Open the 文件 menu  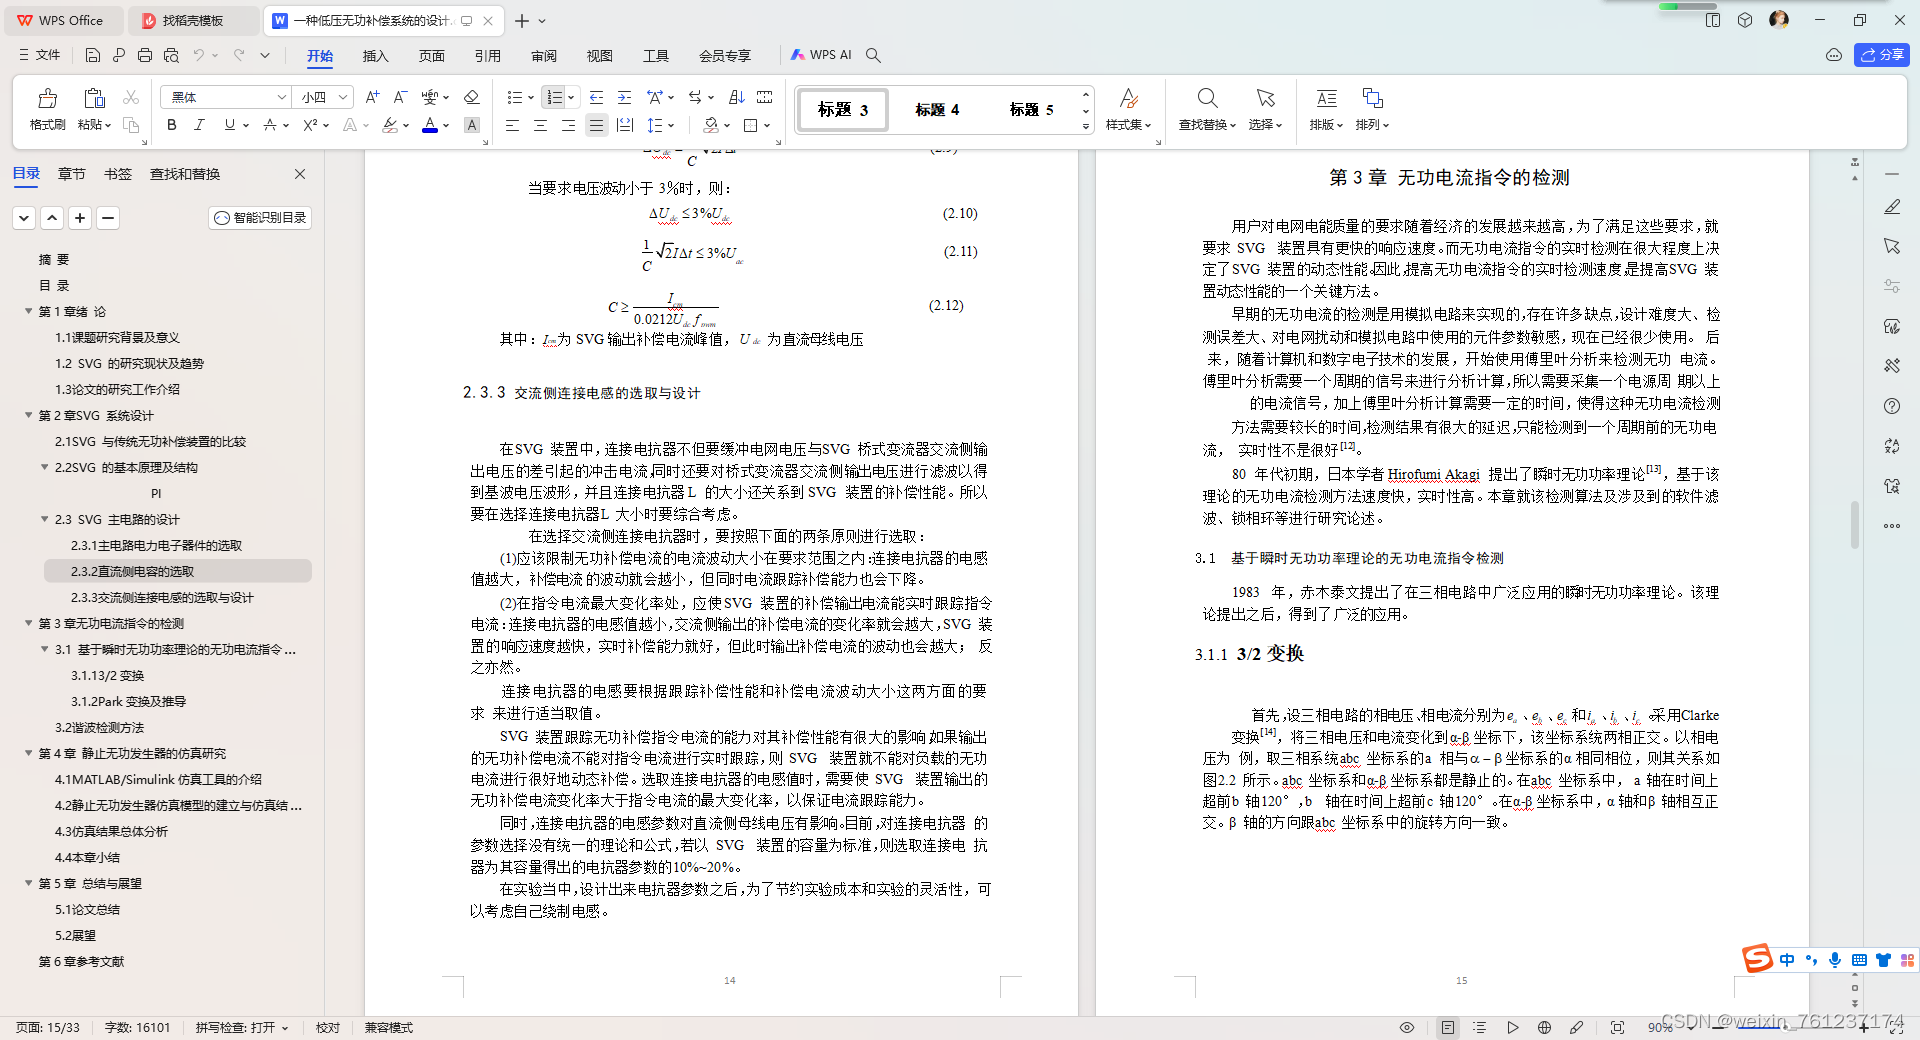40,55
